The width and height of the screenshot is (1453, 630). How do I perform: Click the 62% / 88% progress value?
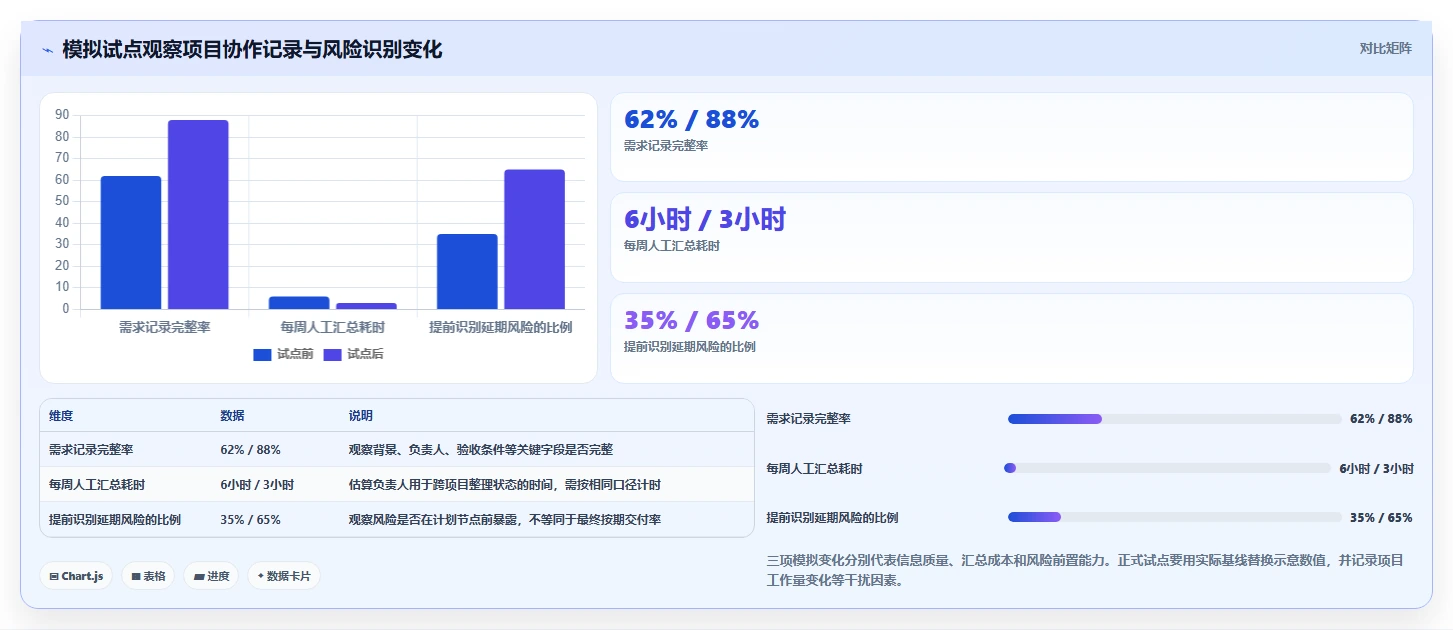click(1381, 419)
